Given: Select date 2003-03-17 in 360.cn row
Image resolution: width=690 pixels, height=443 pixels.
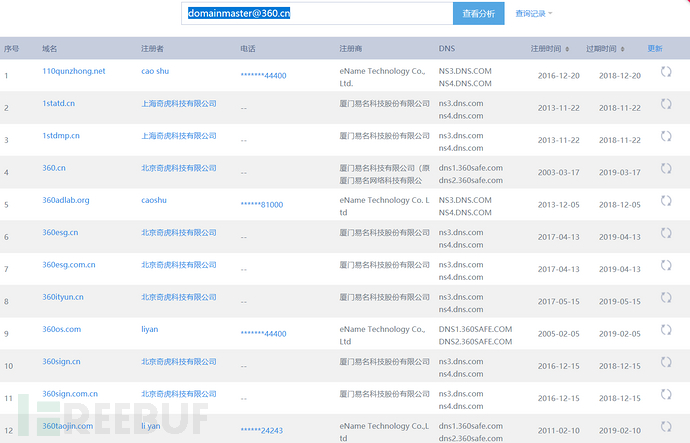Looking at the screenshot, I should 558,172.
